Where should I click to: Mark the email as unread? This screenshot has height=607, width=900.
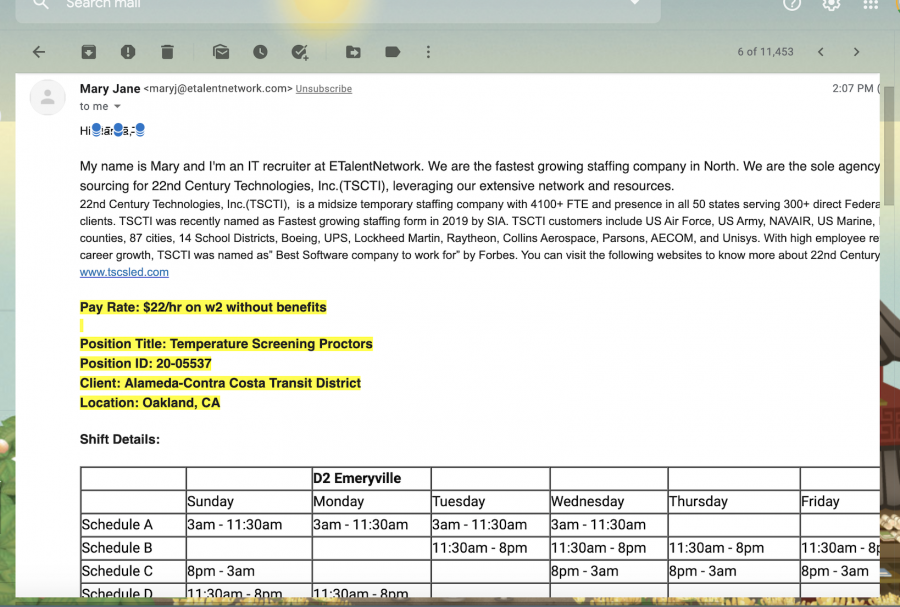pos(221,52)
